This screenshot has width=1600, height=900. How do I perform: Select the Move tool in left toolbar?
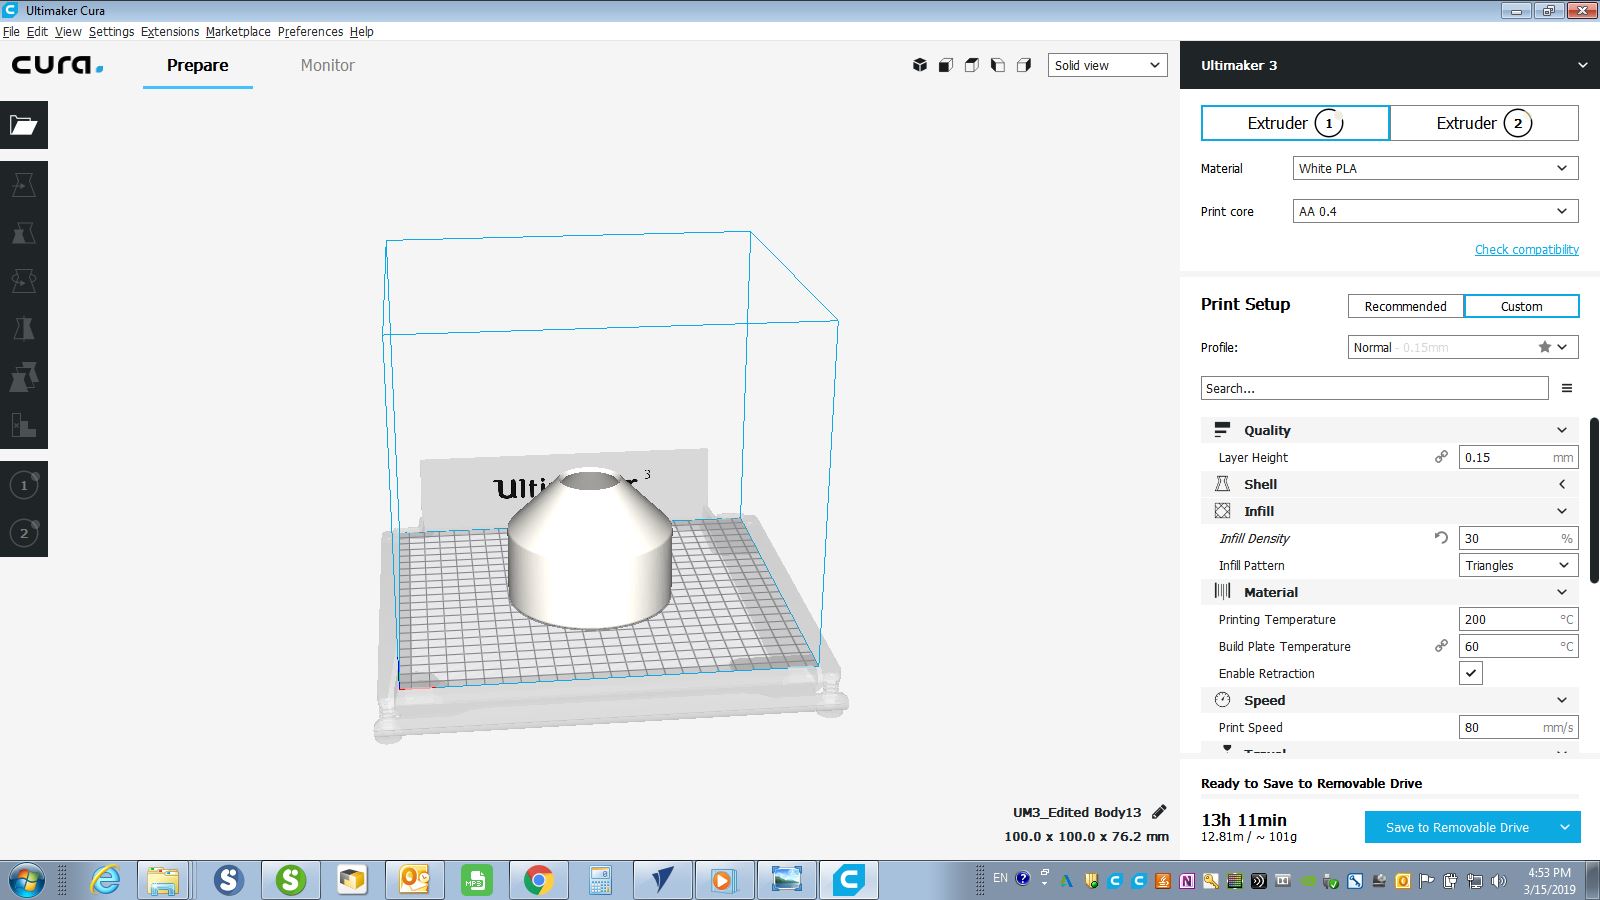click(24, 185)
